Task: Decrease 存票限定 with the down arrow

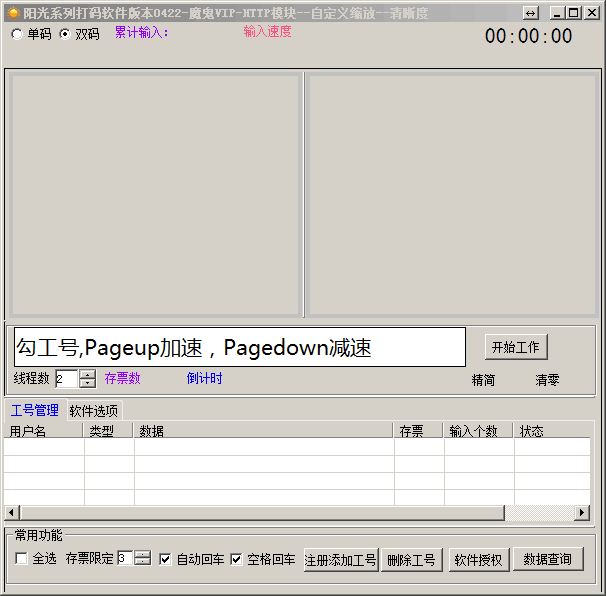Action: pyautogui.click(x=143, y=561)
